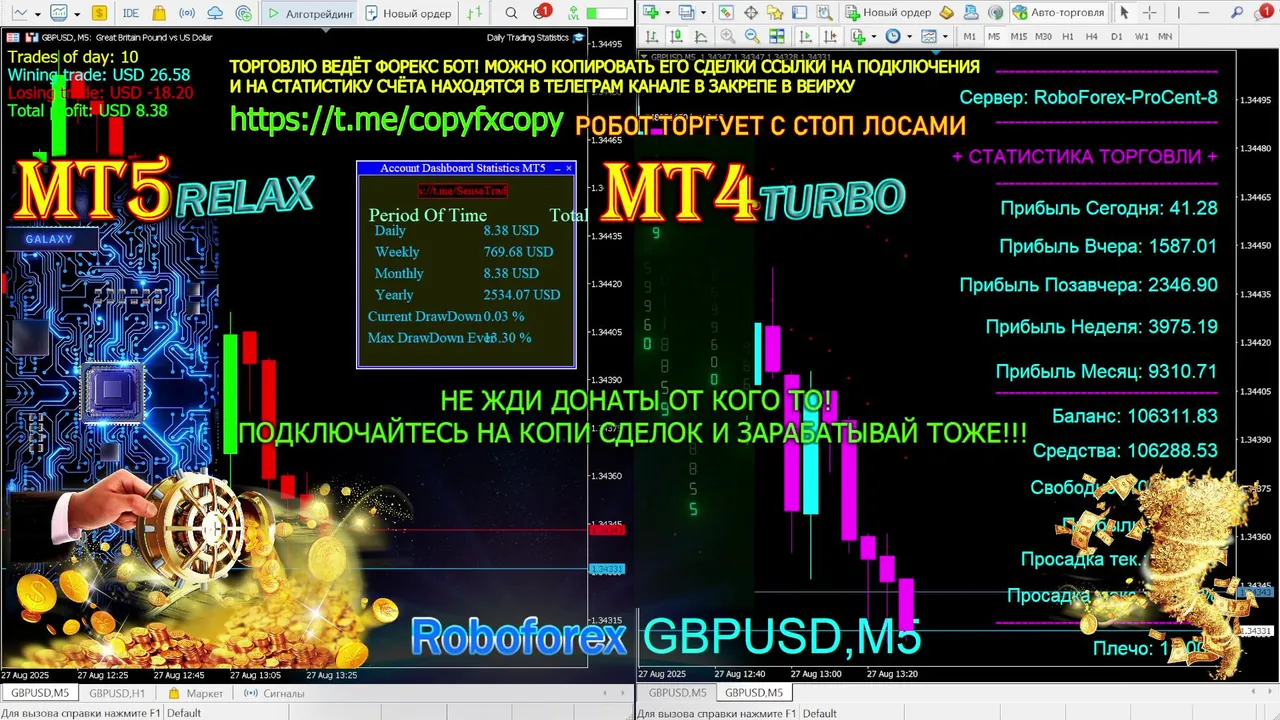Click Новый ордер button in MT5 toolbar
1280x720 pixels.
(x=408, y=13)
